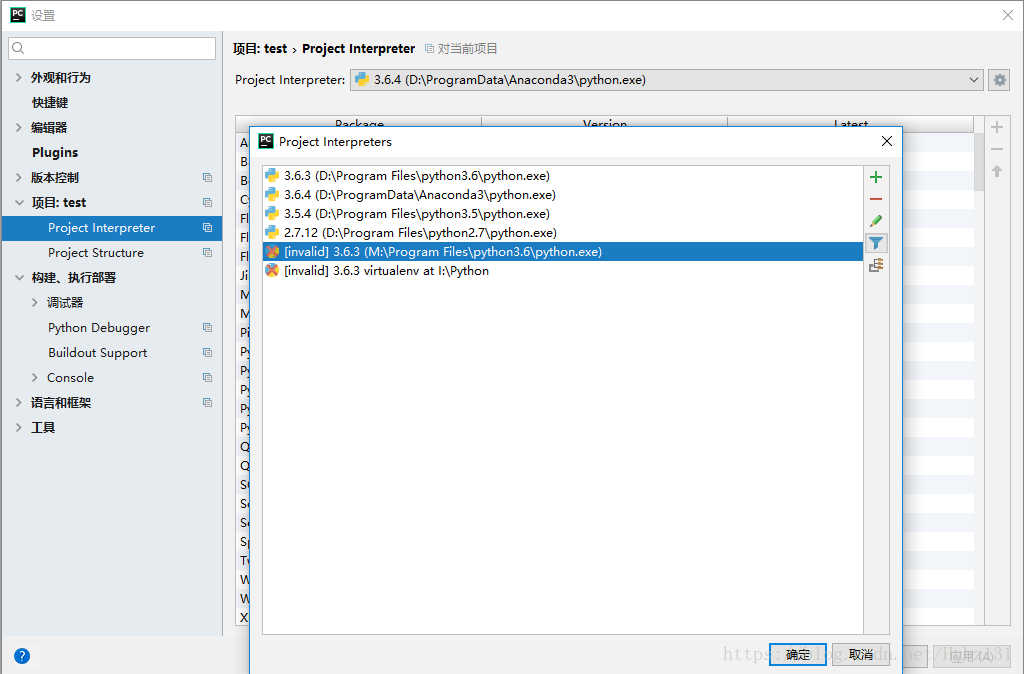
Task: Add a new interpreter with green plus
Action: (876, 177)
